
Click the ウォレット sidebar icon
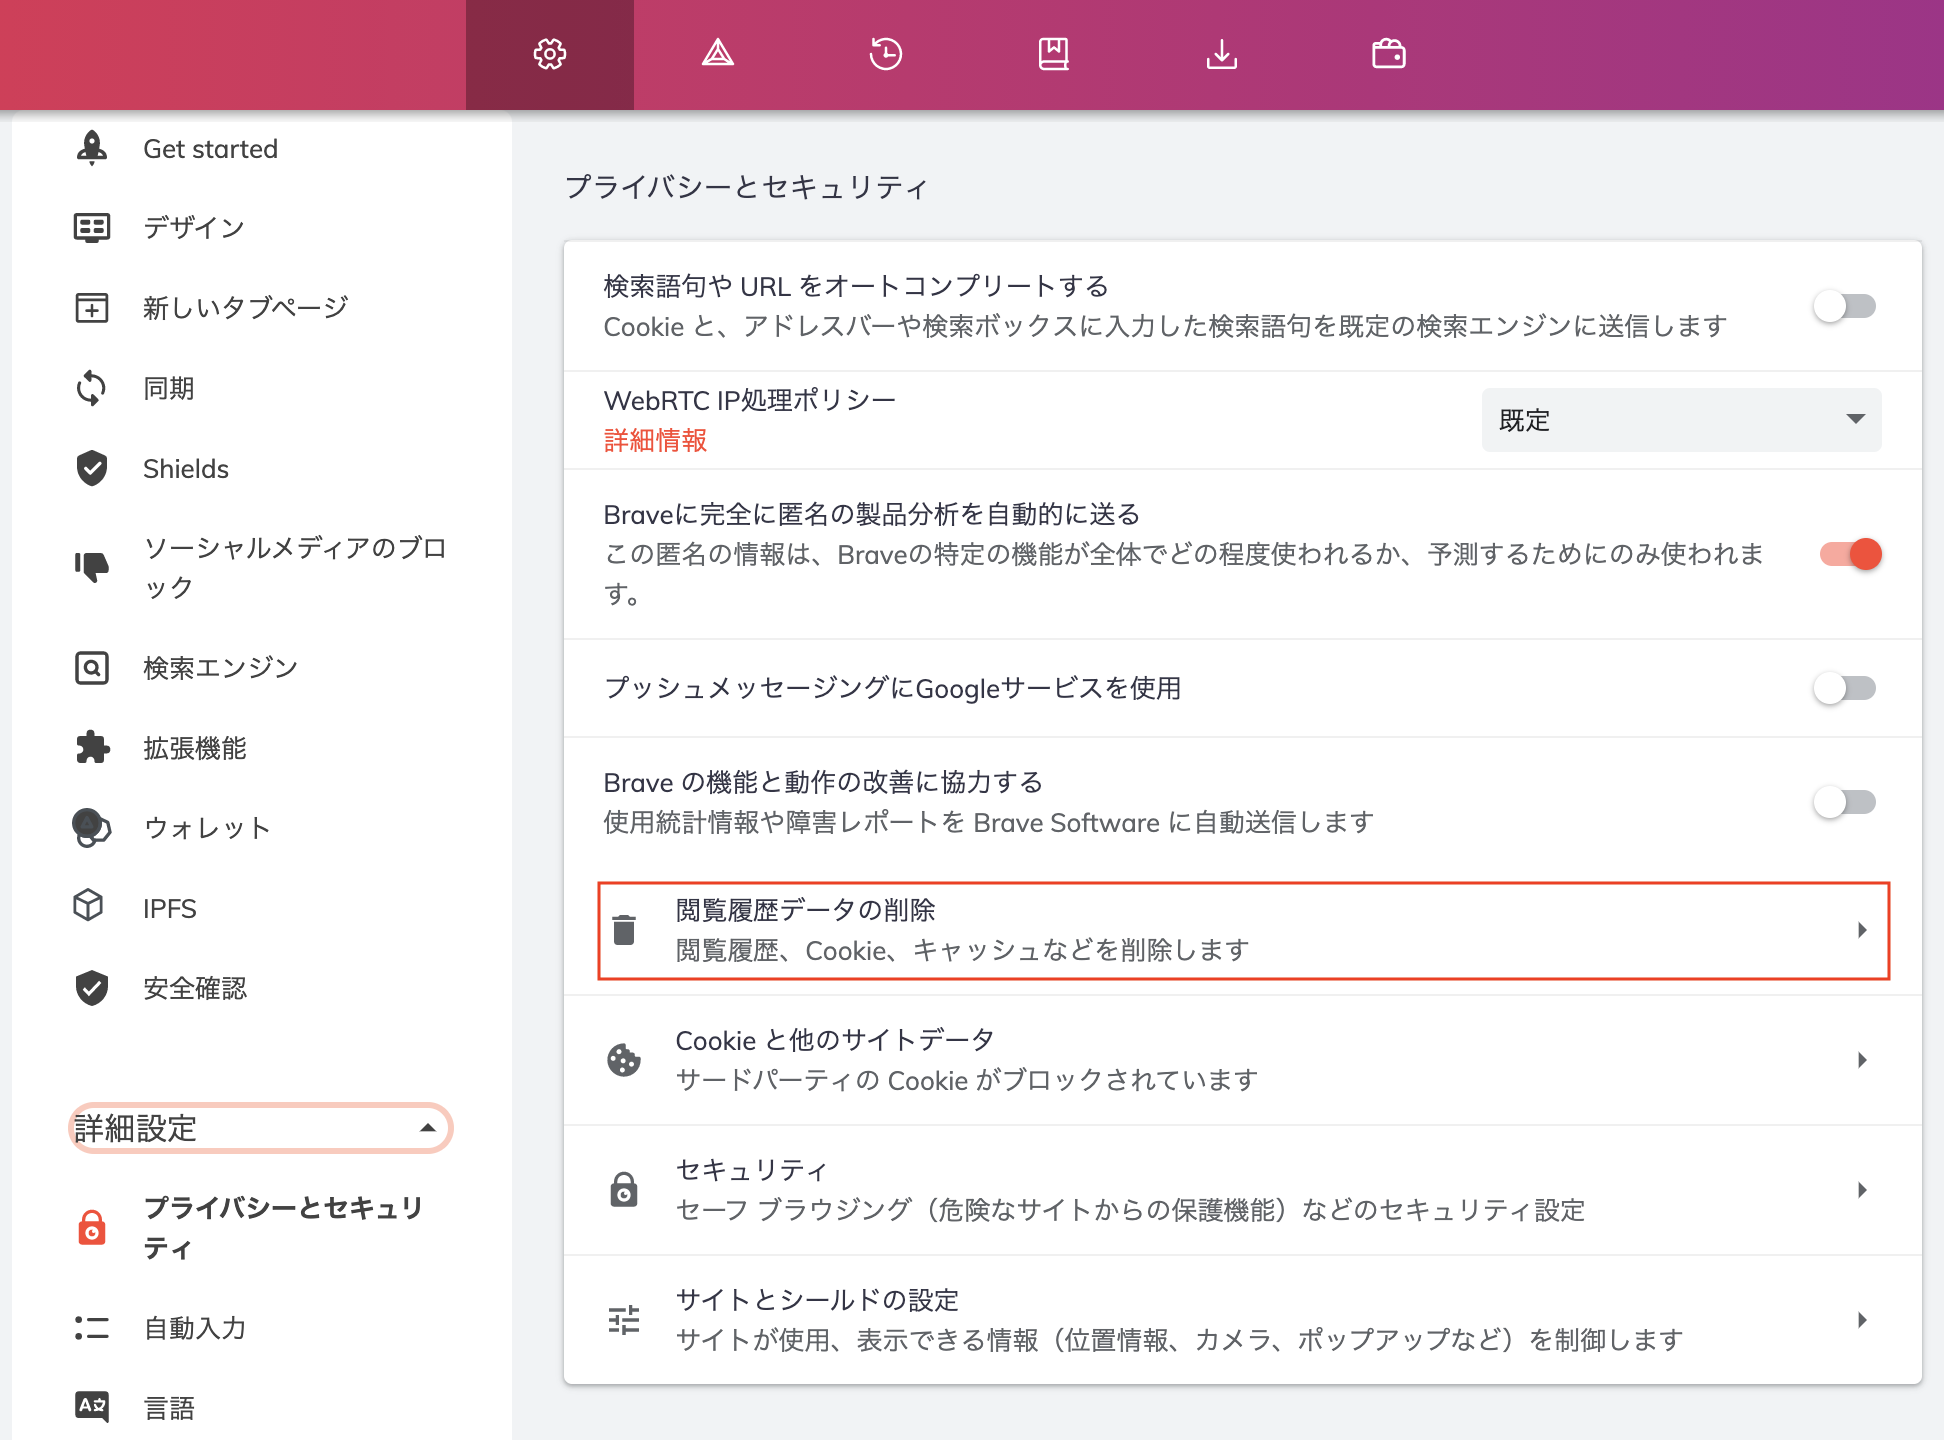pos(92,828)
